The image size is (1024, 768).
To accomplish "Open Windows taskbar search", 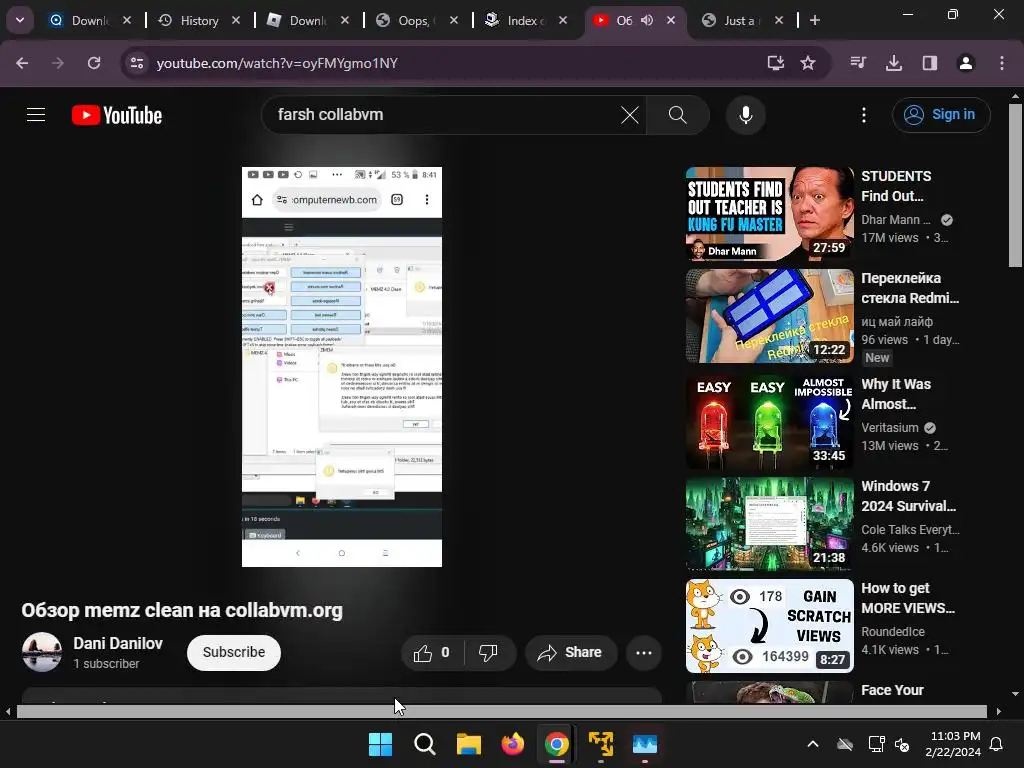I will tap(424, 744).
